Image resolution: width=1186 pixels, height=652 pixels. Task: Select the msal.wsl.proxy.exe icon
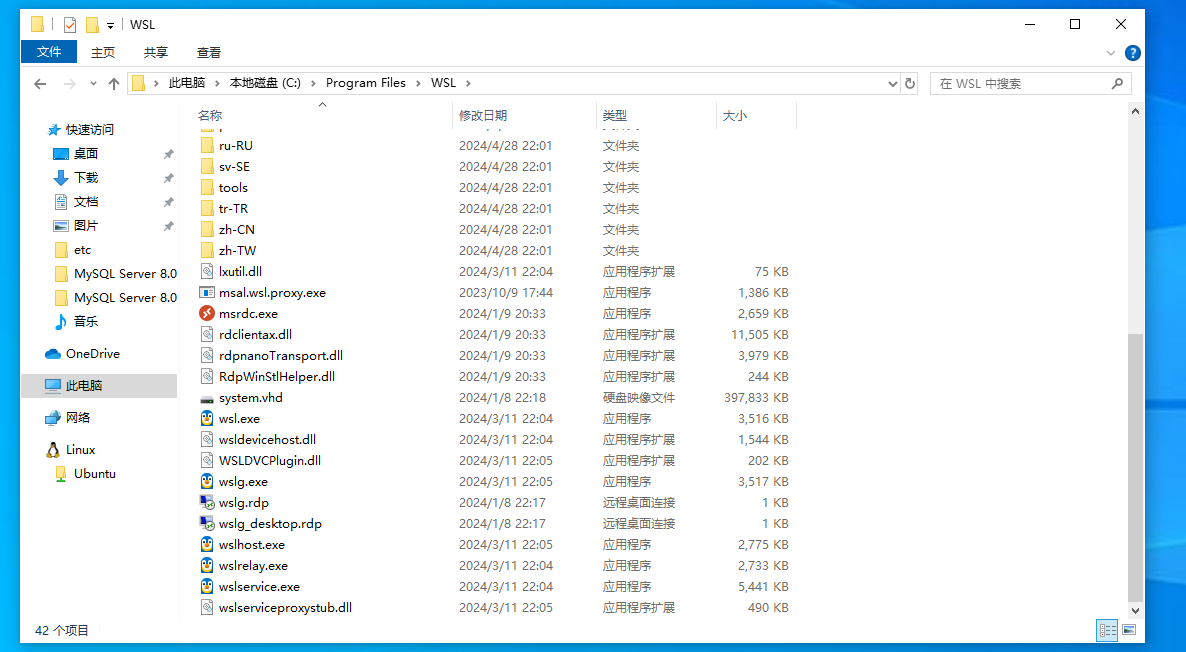point(207,292)
